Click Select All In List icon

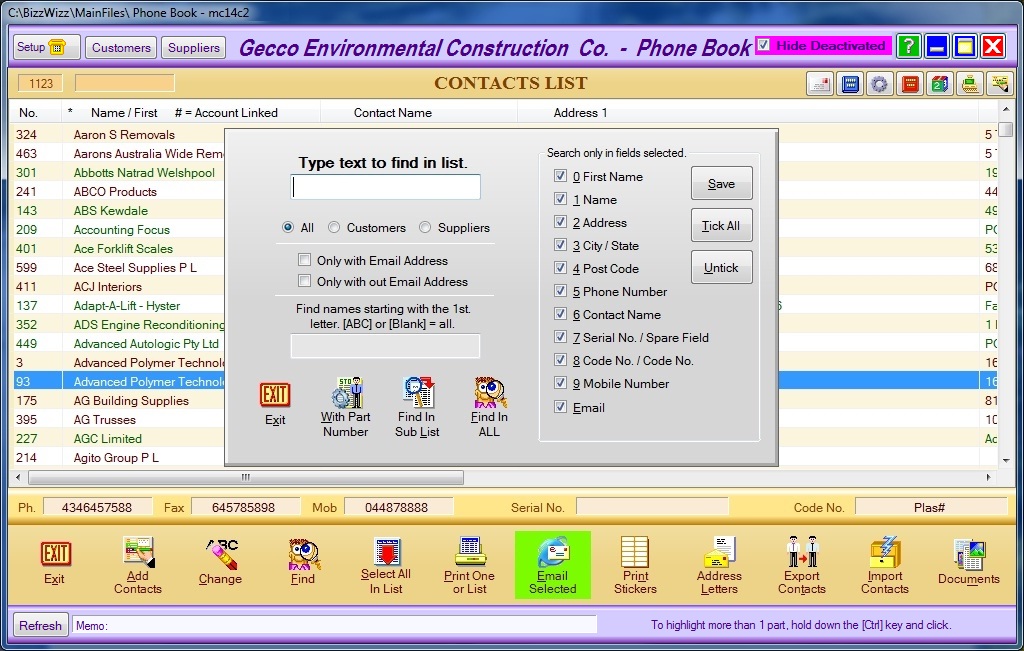[386, 565]
